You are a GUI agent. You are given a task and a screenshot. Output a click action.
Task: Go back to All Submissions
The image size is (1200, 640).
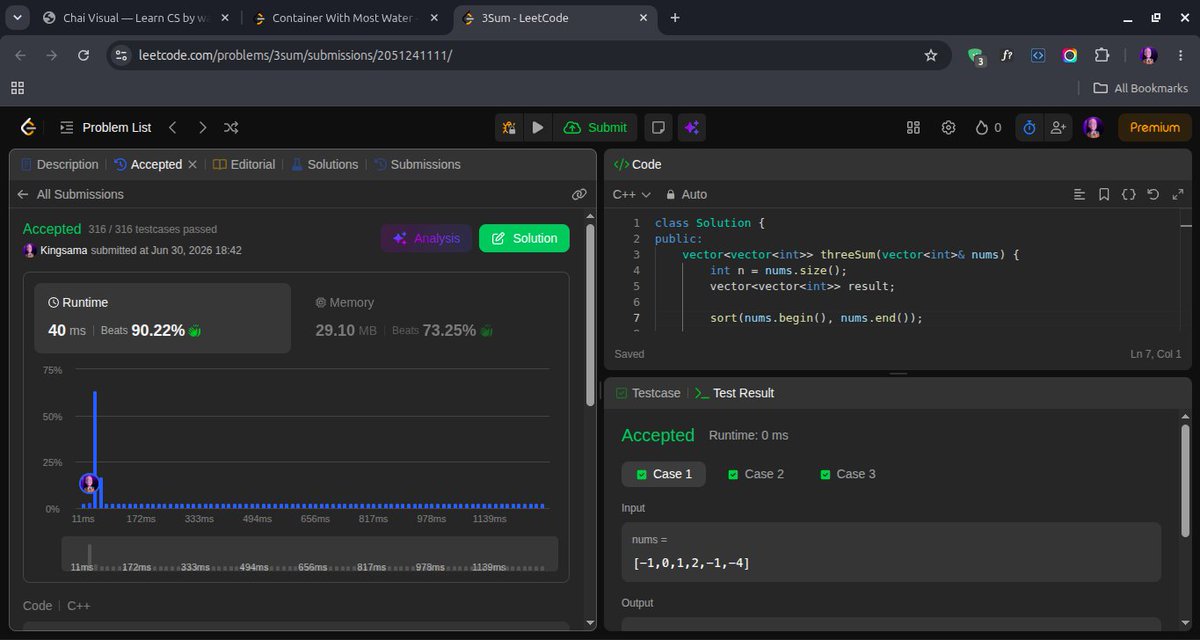tap(70, 194)
